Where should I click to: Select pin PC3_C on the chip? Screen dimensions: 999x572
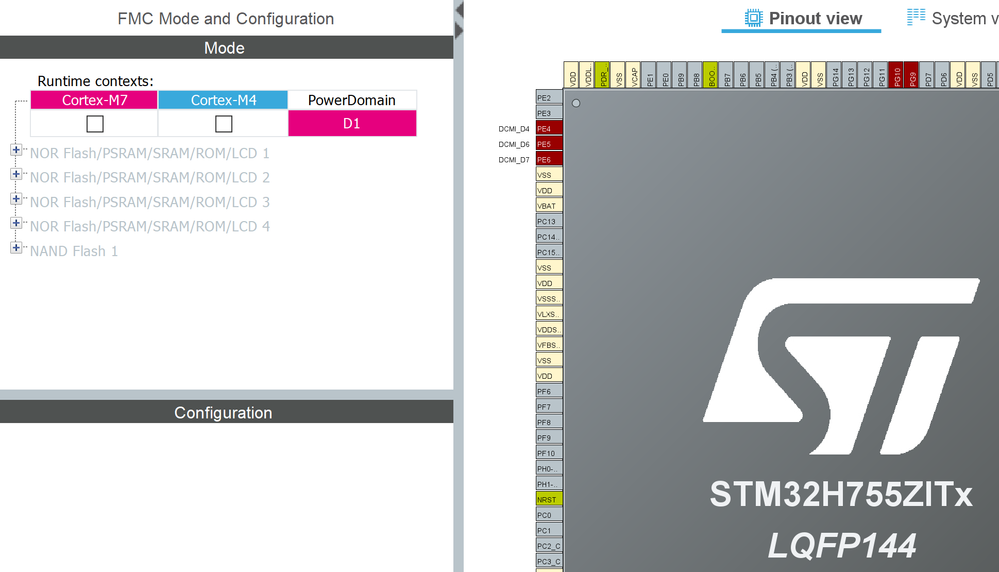point(549,561)
